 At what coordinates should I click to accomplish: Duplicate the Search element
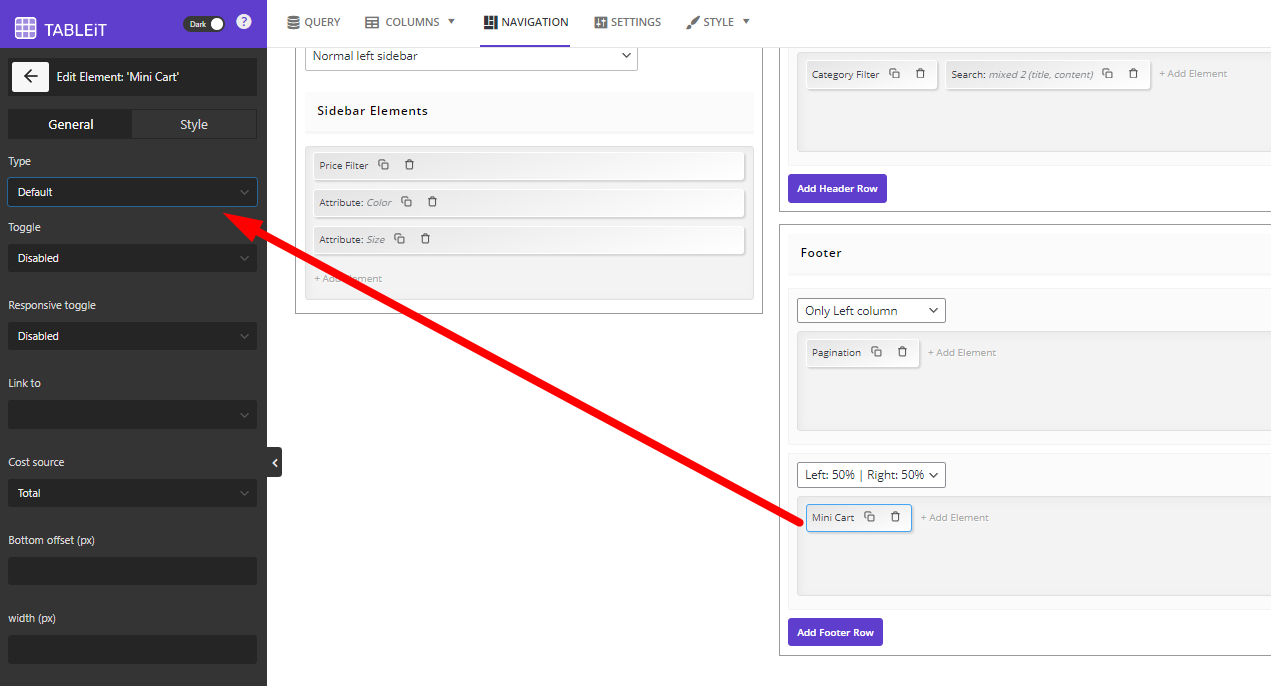point(1108,74)
